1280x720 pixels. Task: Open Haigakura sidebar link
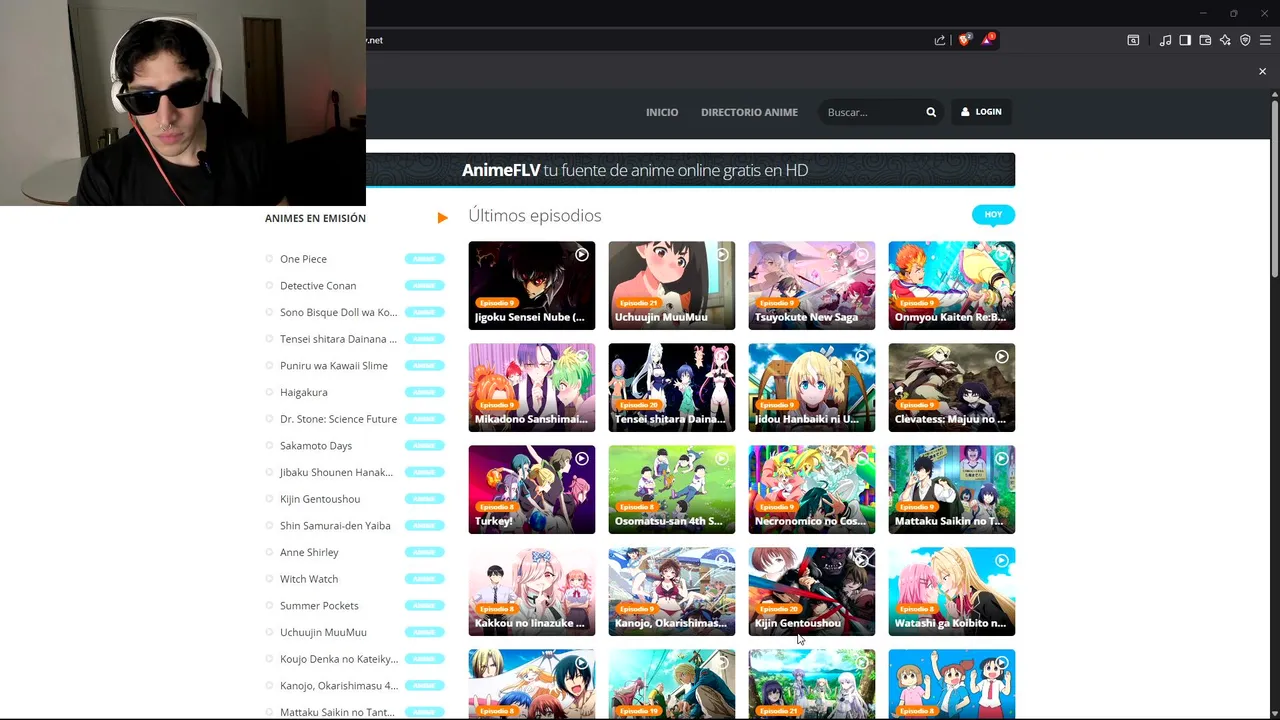tap(304, 392)
